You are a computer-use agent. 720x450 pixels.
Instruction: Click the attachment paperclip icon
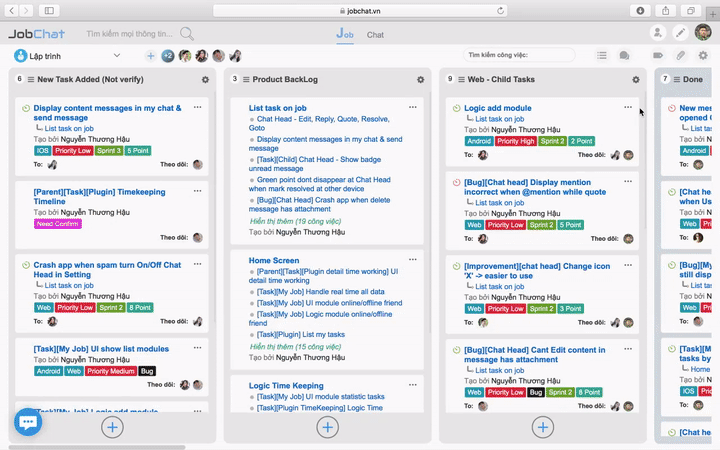[x=681, y=56]
